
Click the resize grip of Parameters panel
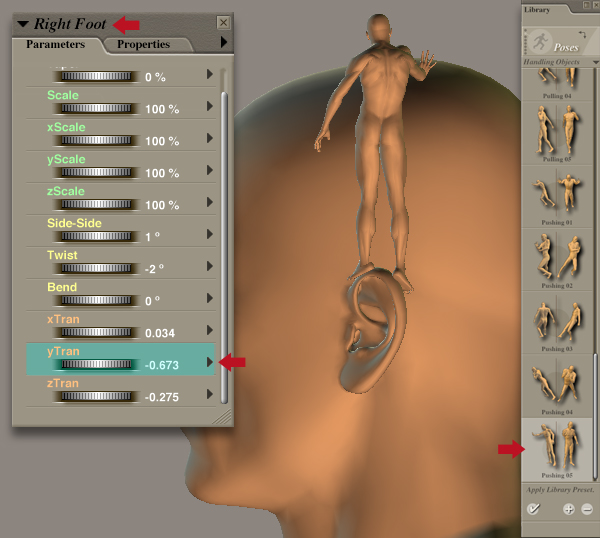pyautogui.click(x=223, y=417)
